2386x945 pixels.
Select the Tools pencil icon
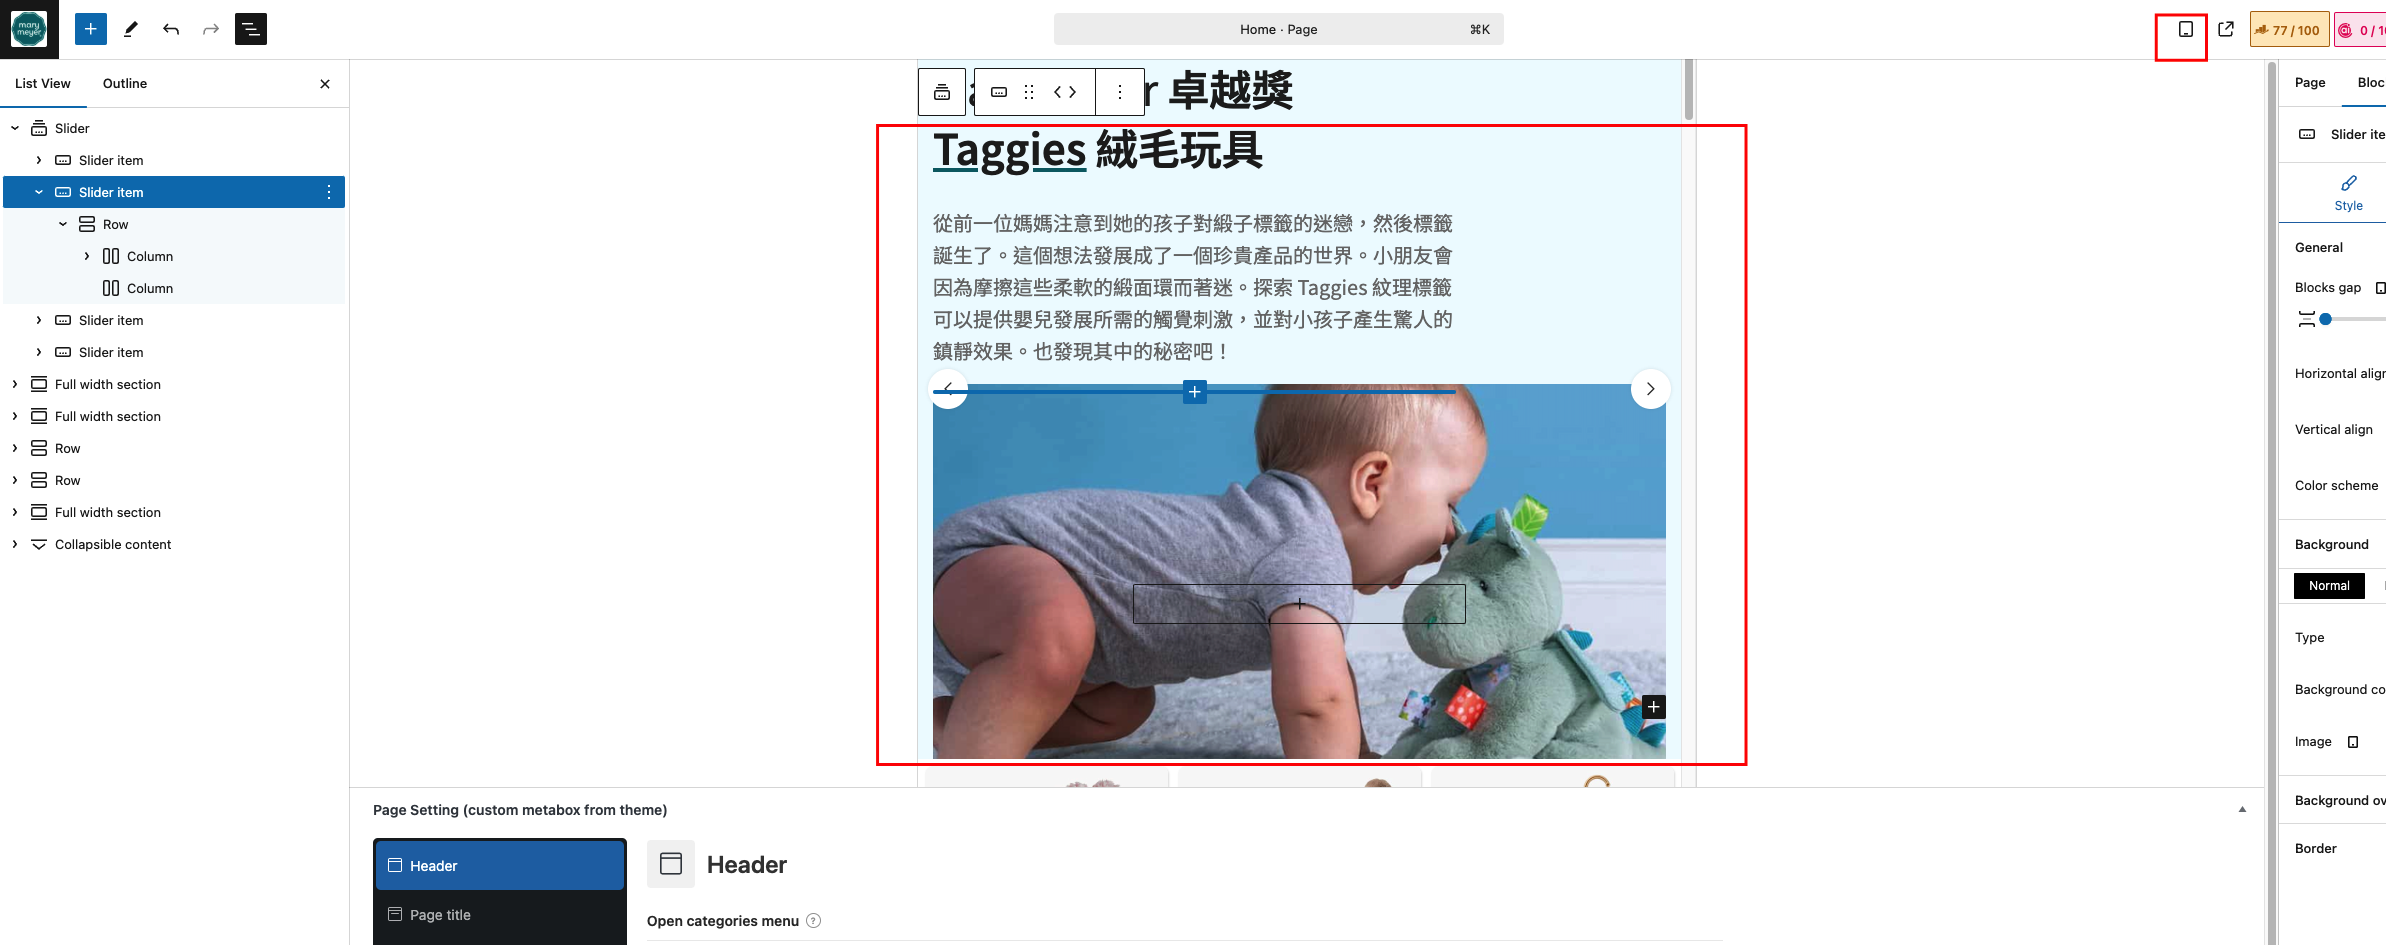[x=131, y=29]
